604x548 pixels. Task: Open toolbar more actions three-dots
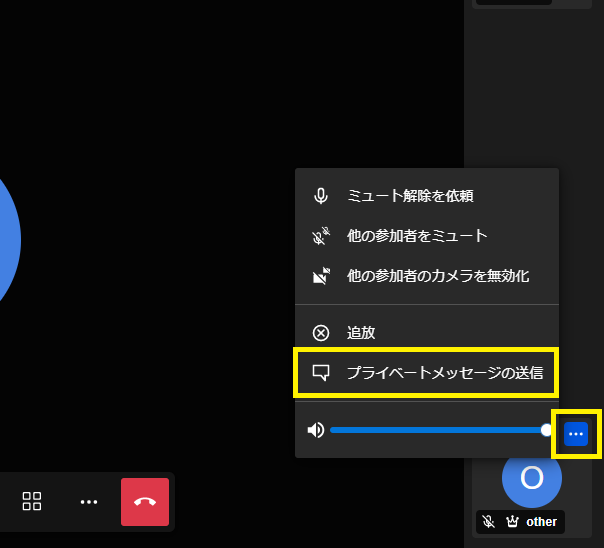(89, 502)
